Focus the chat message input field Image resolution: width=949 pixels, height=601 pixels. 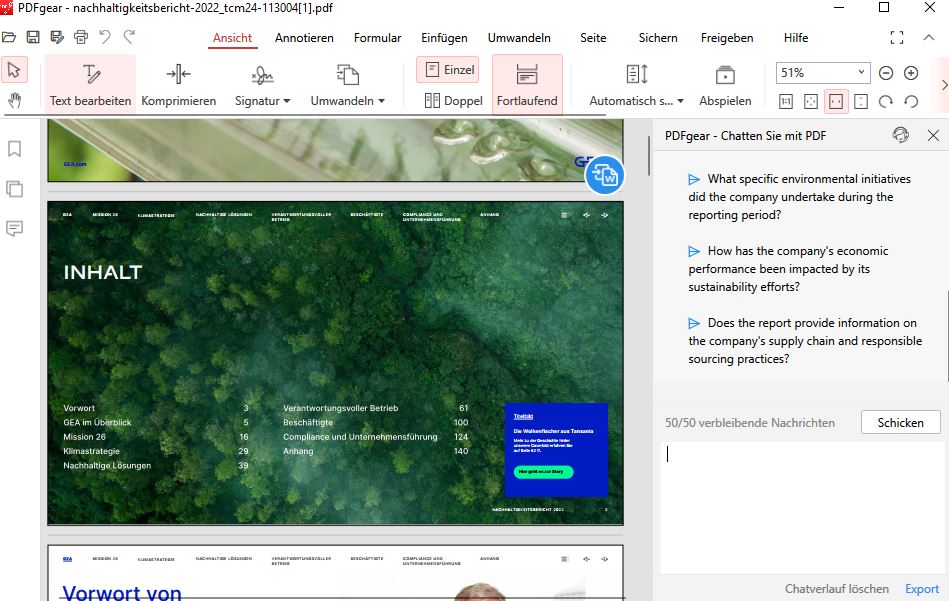(x=802, y=507)
